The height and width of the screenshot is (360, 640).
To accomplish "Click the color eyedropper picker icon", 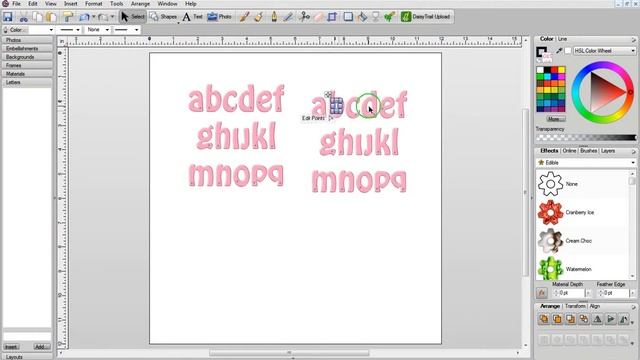I will tap(559, 51).
